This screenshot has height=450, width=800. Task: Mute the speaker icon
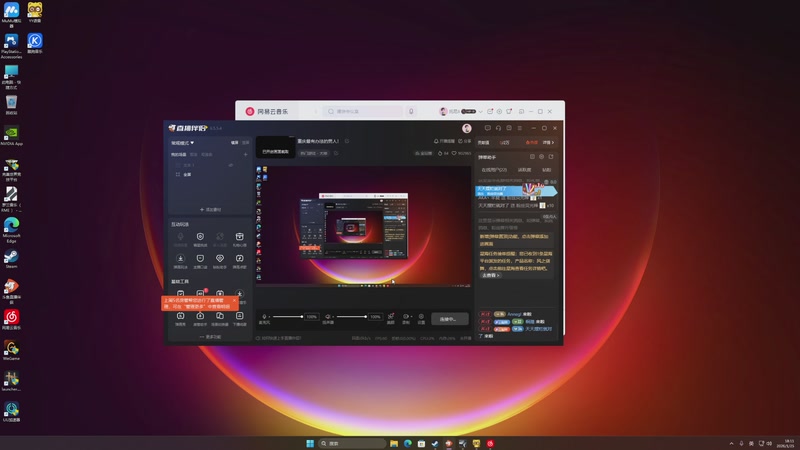[328, 317]
